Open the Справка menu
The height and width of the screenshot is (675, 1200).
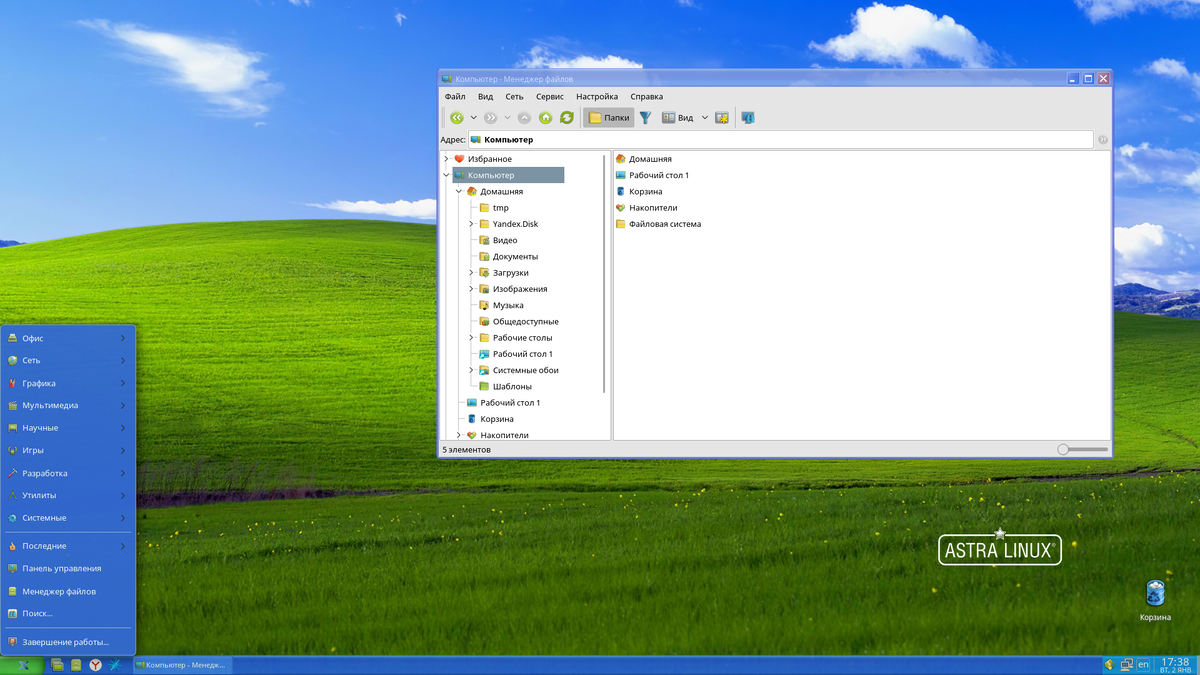(x=647, y=97)
